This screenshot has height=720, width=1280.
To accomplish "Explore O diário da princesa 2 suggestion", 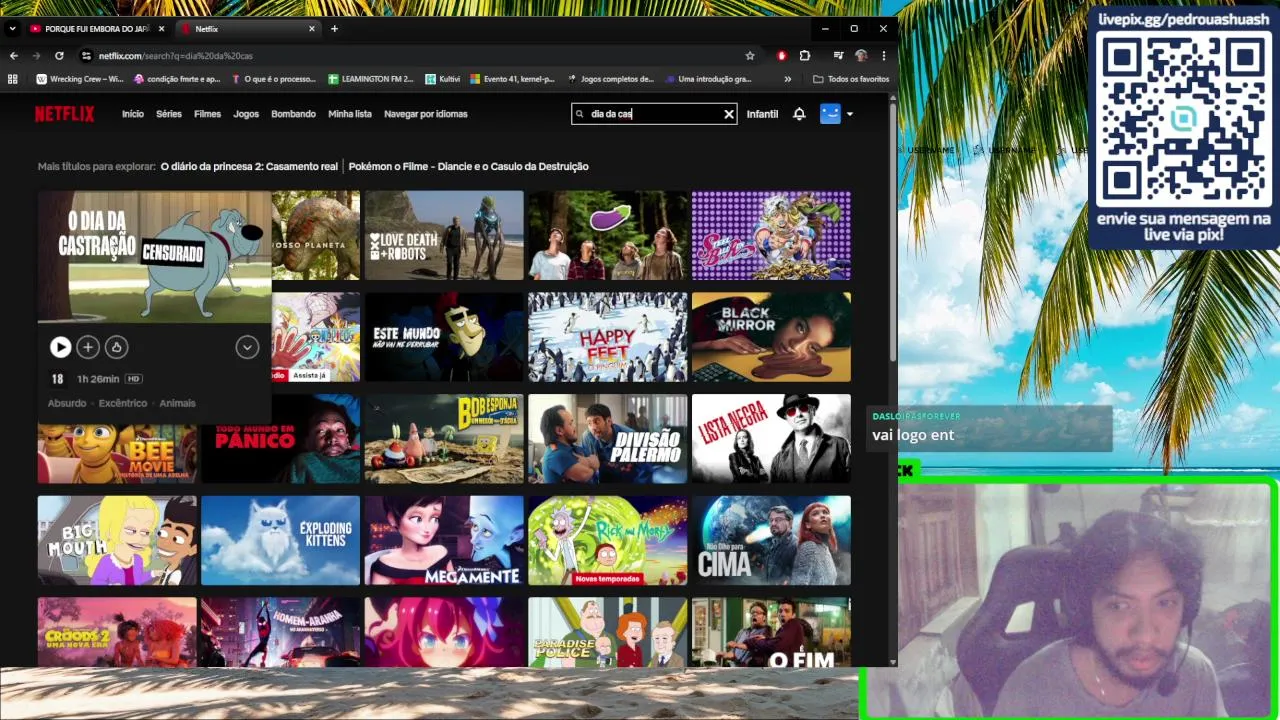I will pyautogui.click(x=249, y=167).
